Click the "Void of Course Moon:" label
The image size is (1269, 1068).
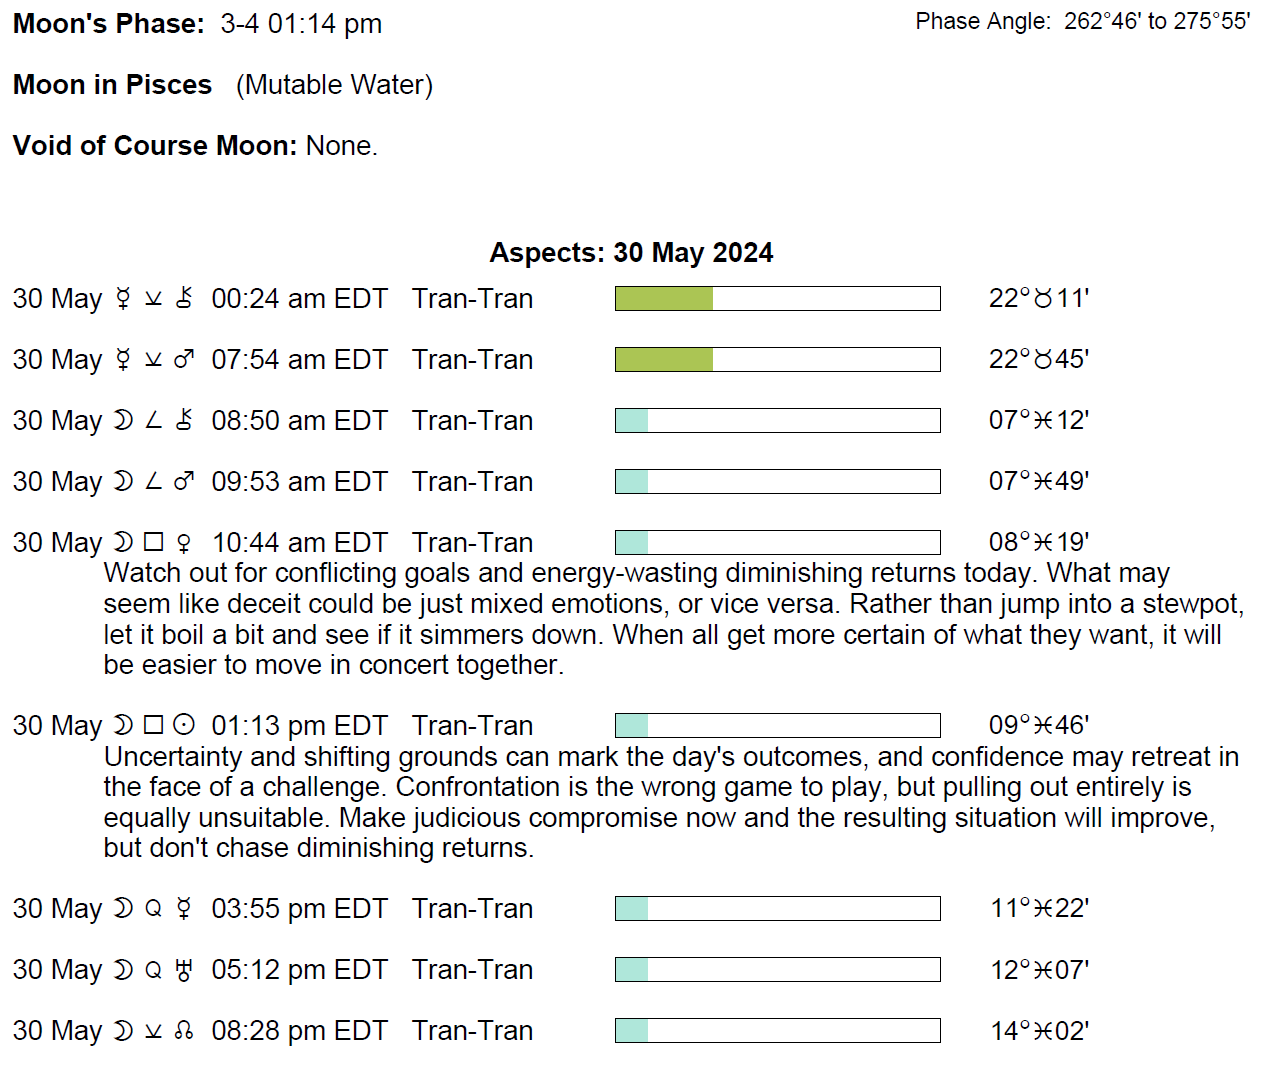click(x=155, y=146)
